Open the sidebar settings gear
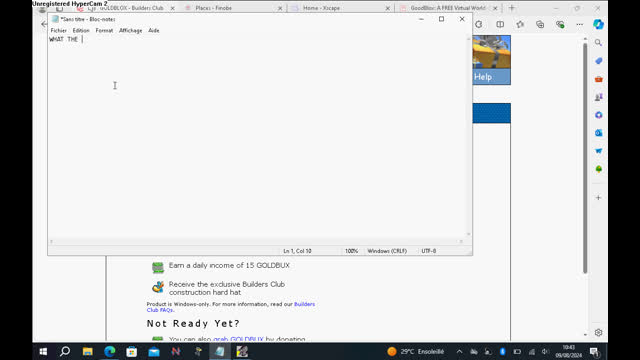This screenshot has height=360, width=640. pos(598,333)
